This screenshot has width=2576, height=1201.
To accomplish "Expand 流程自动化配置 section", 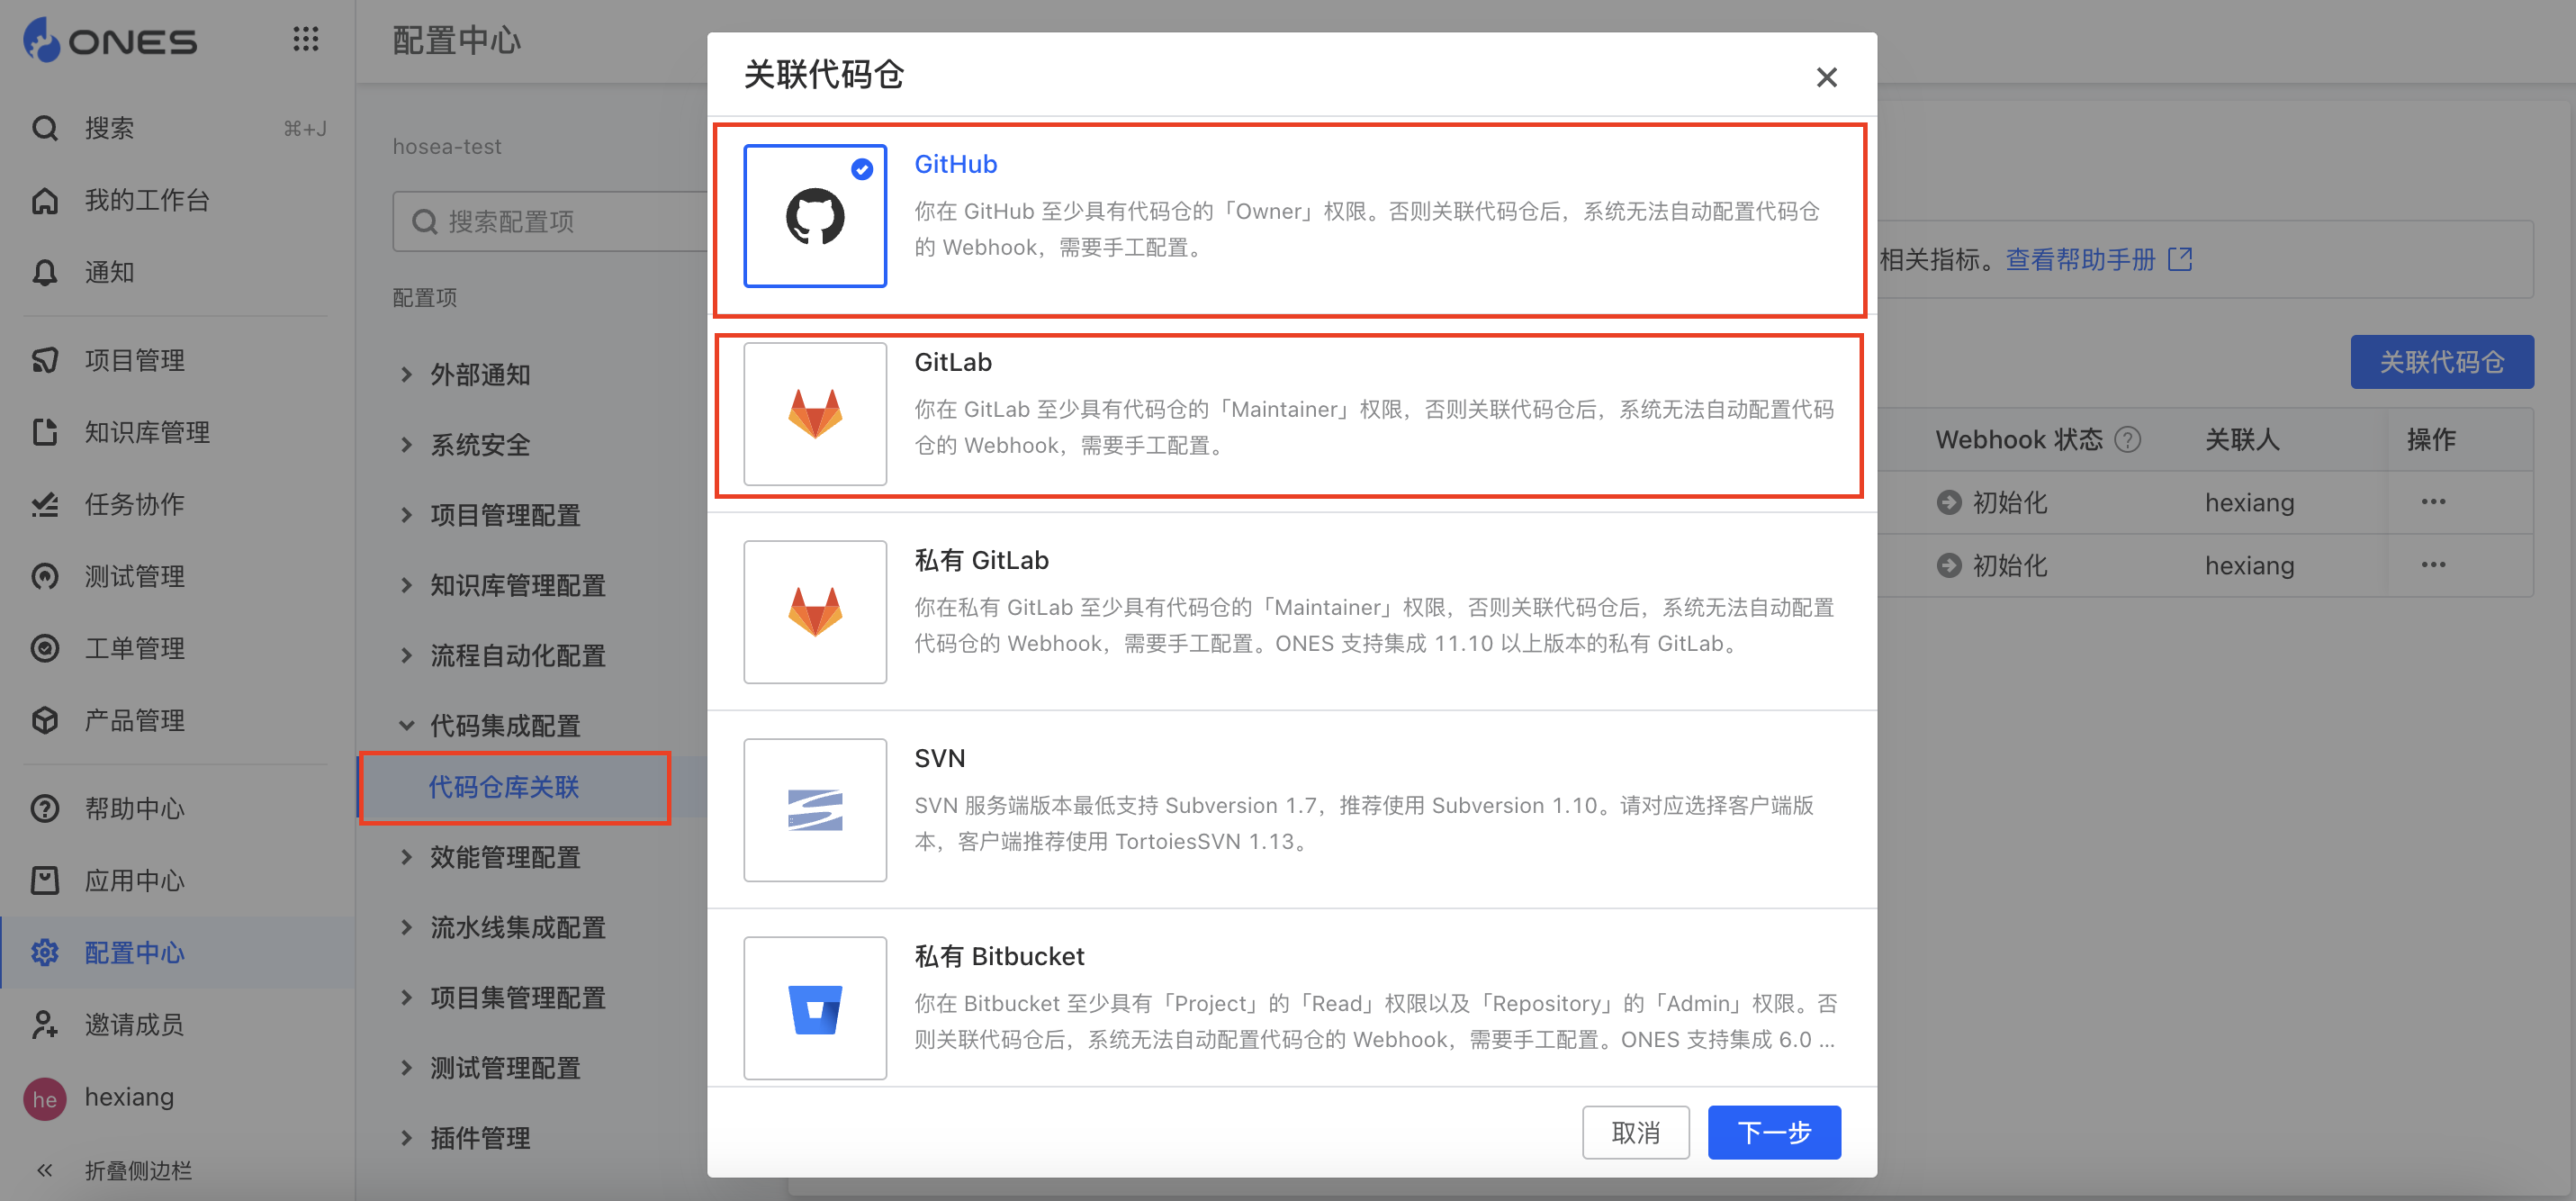I will click(x=406, y=655).
